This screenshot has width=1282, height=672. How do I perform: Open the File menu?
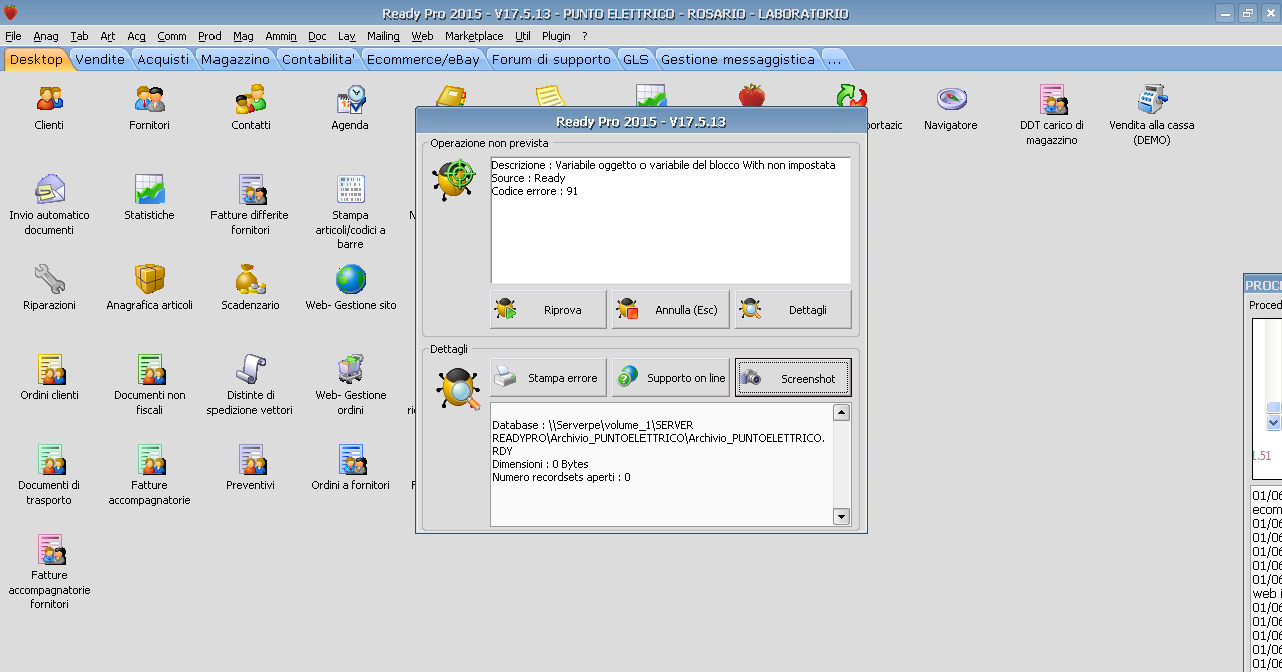(x=13, y=36)
